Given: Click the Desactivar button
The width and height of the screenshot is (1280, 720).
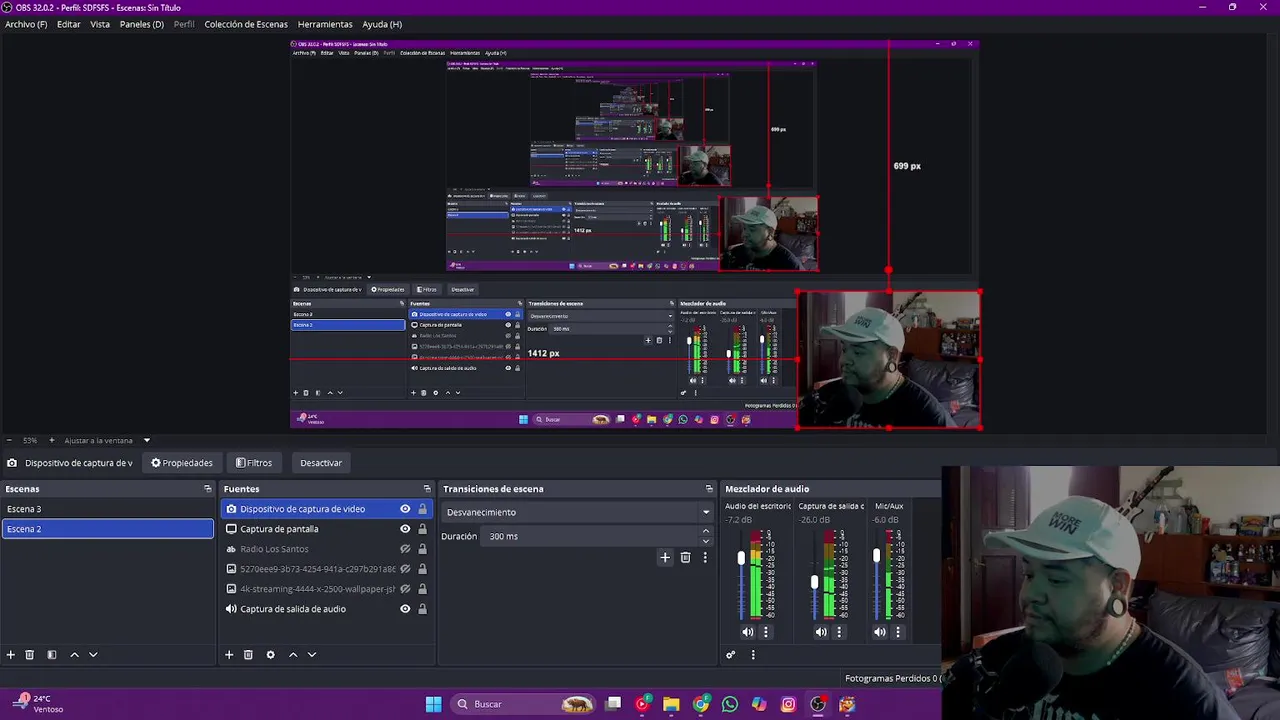Looking at the screenshot, I should pos(321,463).
